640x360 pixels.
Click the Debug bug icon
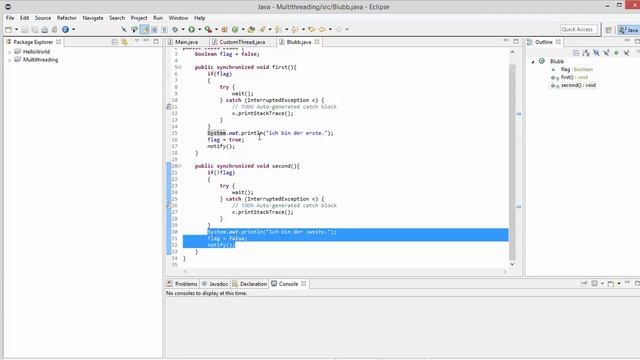(x=175, y=29)
